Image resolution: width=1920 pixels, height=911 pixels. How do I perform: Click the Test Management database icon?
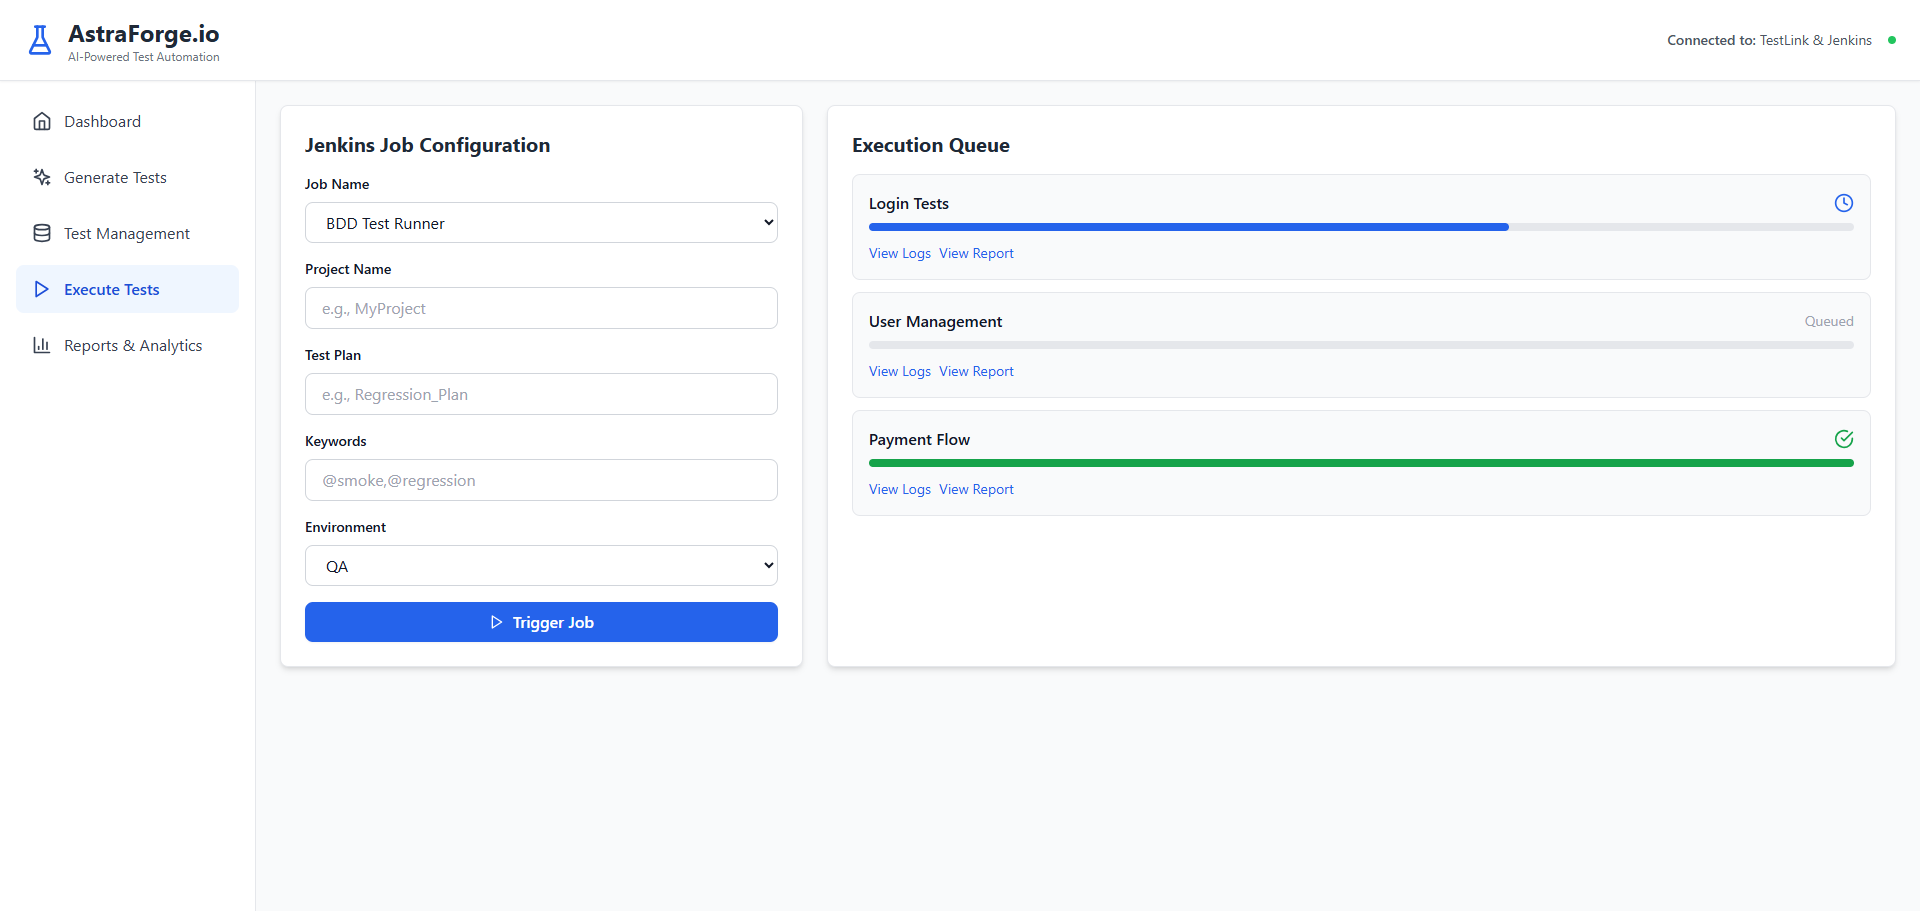(42, 233)
